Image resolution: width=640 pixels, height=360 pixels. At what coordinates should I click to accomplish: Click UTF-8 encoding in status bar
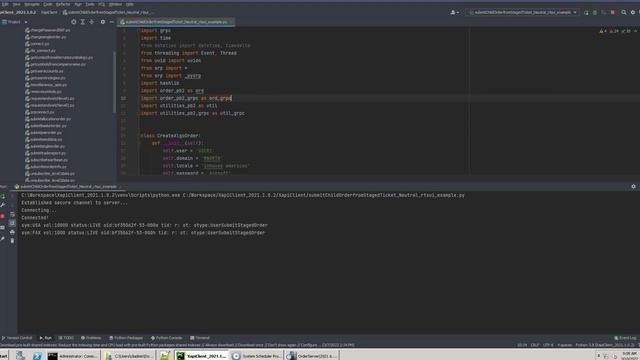coord(548,345)
